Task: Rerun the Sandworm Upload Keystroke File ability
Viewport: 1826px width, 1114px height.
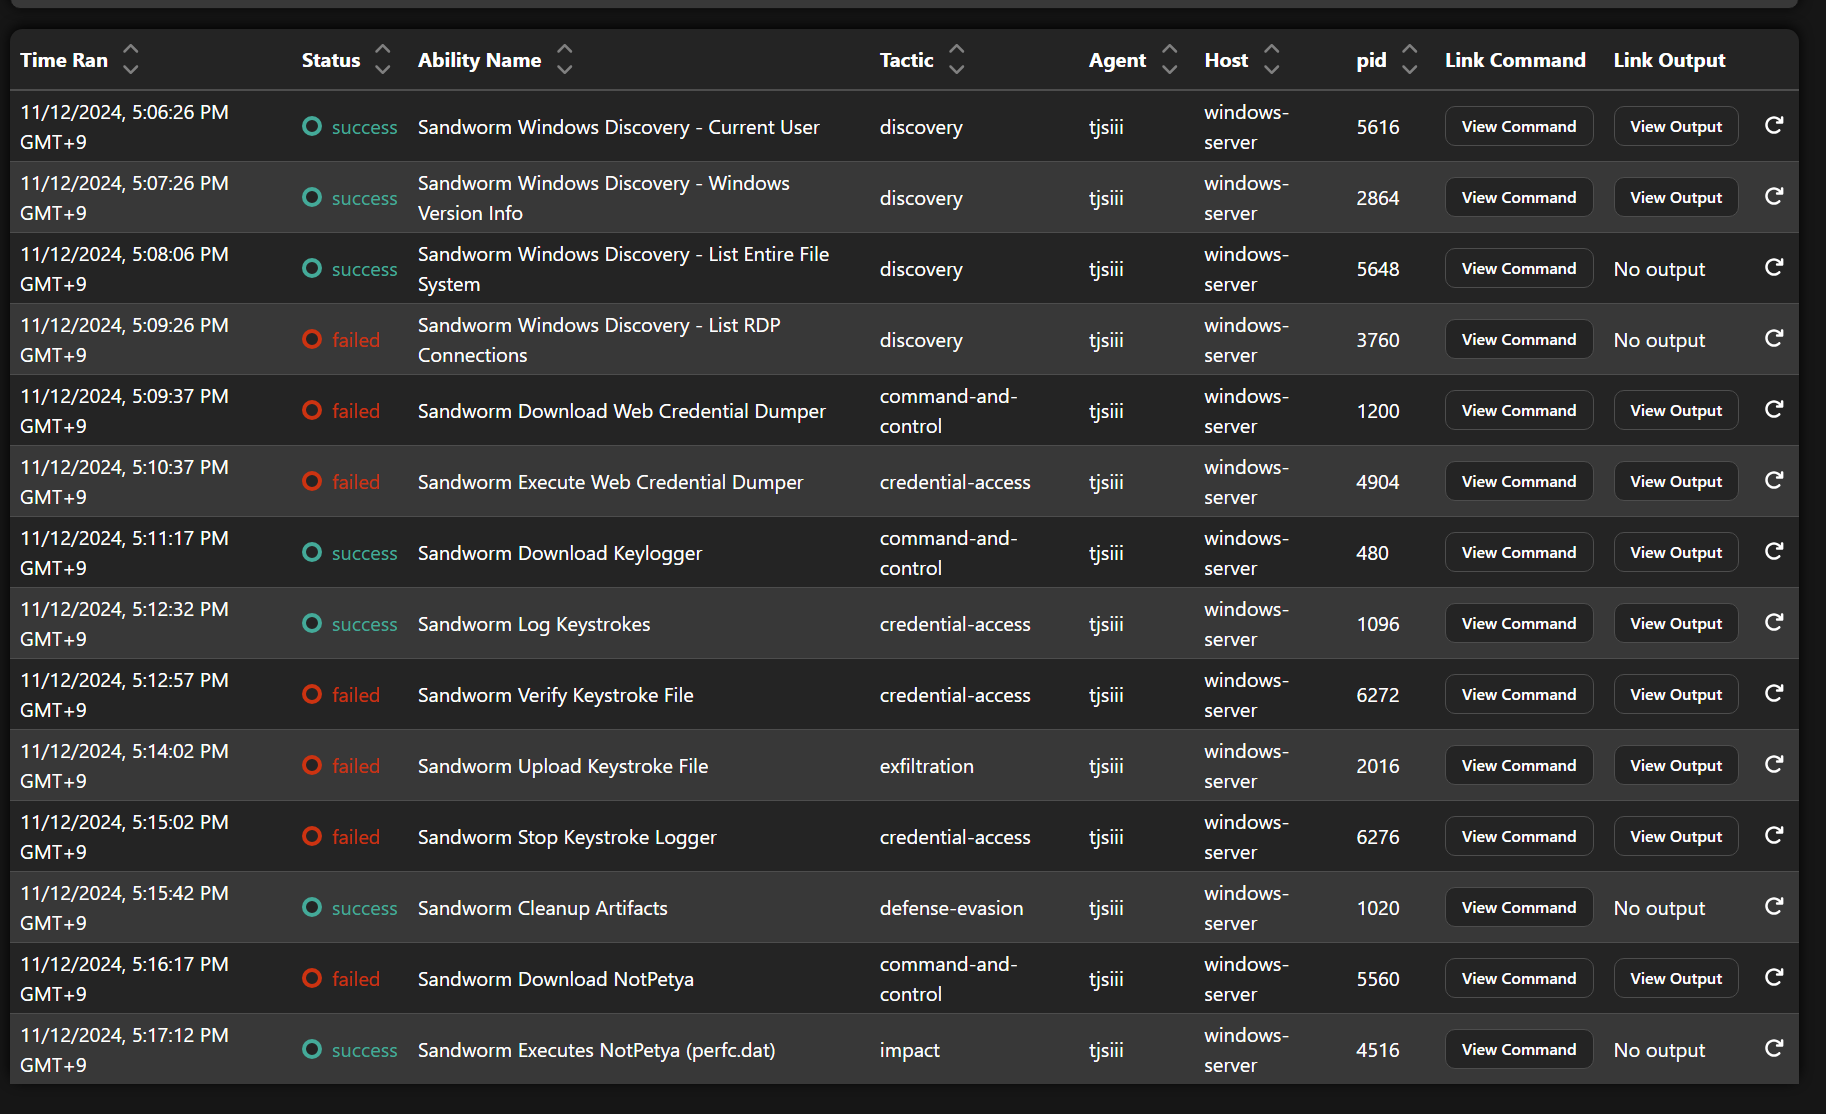Action: click(x=1774, y=764)
